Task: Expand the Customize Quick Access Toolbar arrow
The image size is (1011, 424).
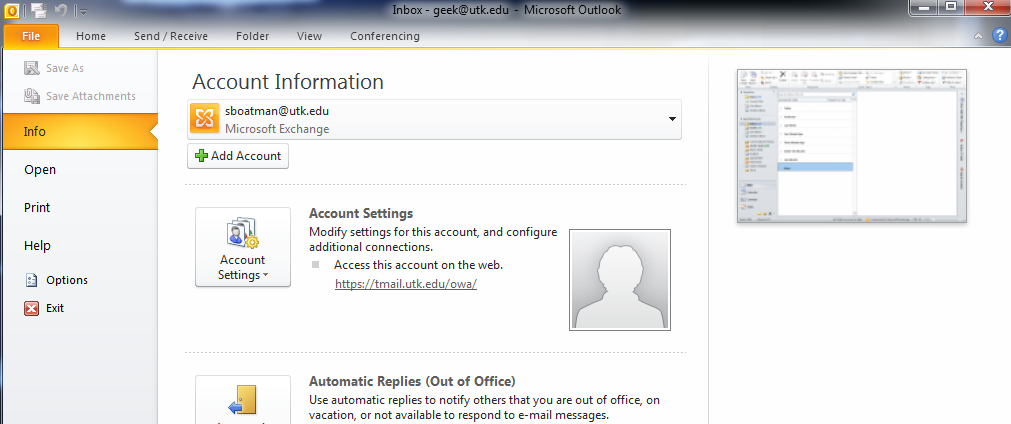Action: click(x=82, y=11)
